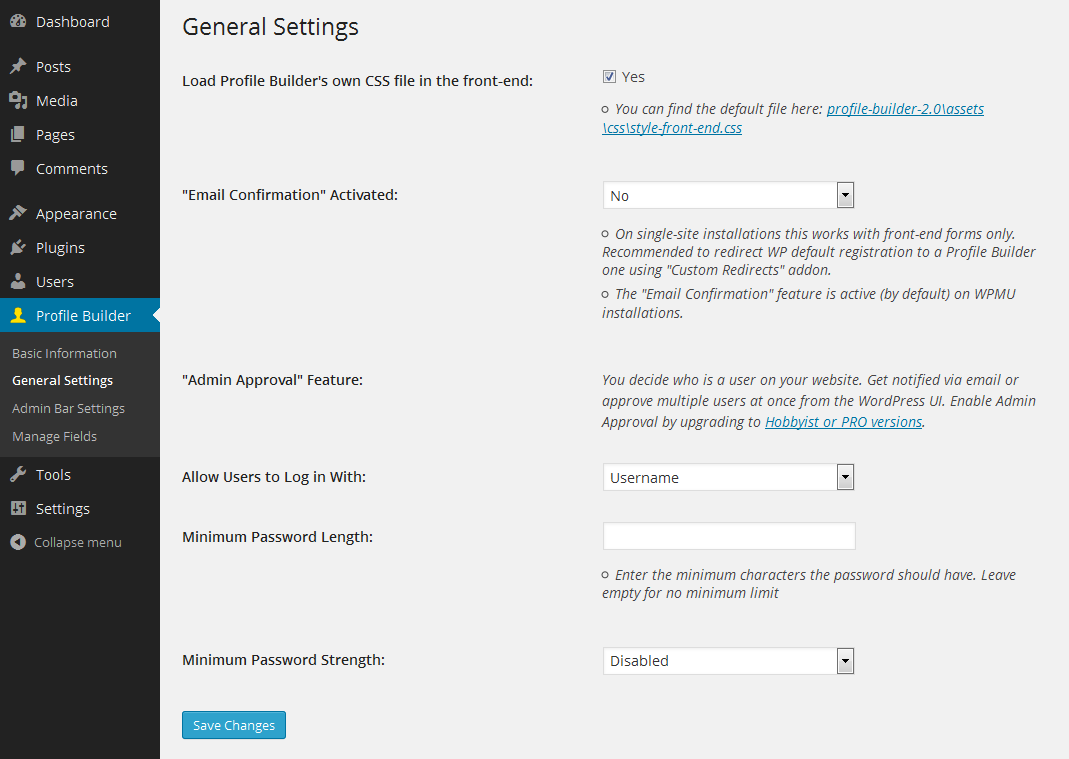This screenshot has height=759, width=1069.
Task: Click the Appearance paintbrush icon
Action: [x=18, y=213]
